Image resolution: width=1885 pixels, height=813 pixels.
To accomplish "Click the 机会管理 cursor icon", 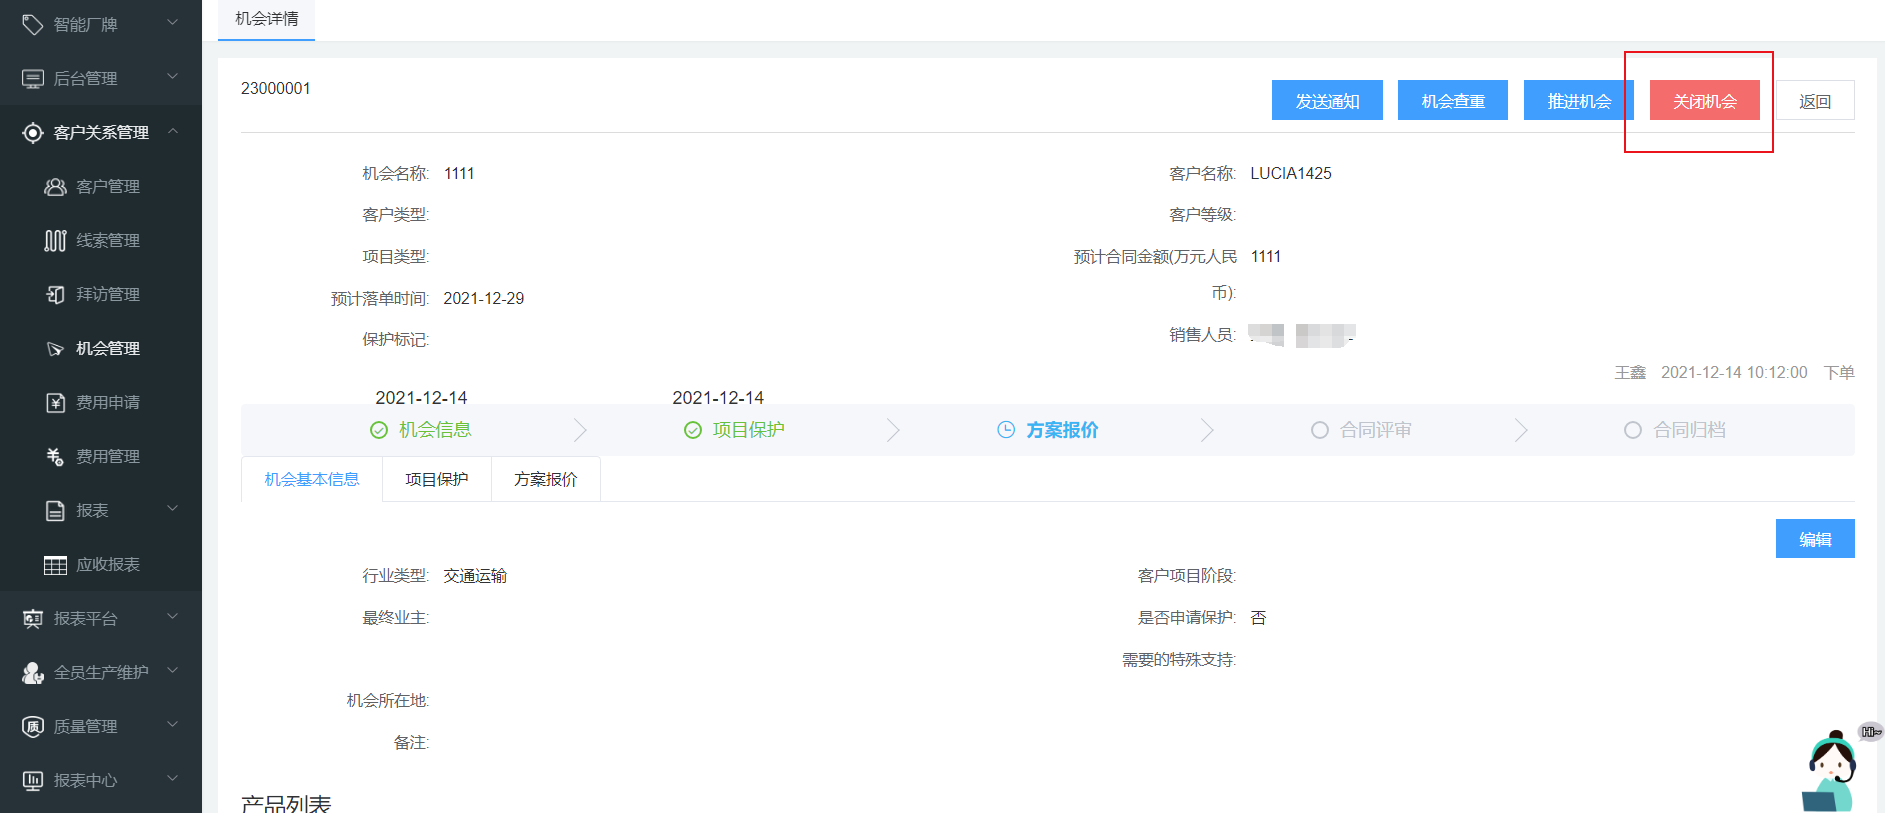I will point(55,349).
